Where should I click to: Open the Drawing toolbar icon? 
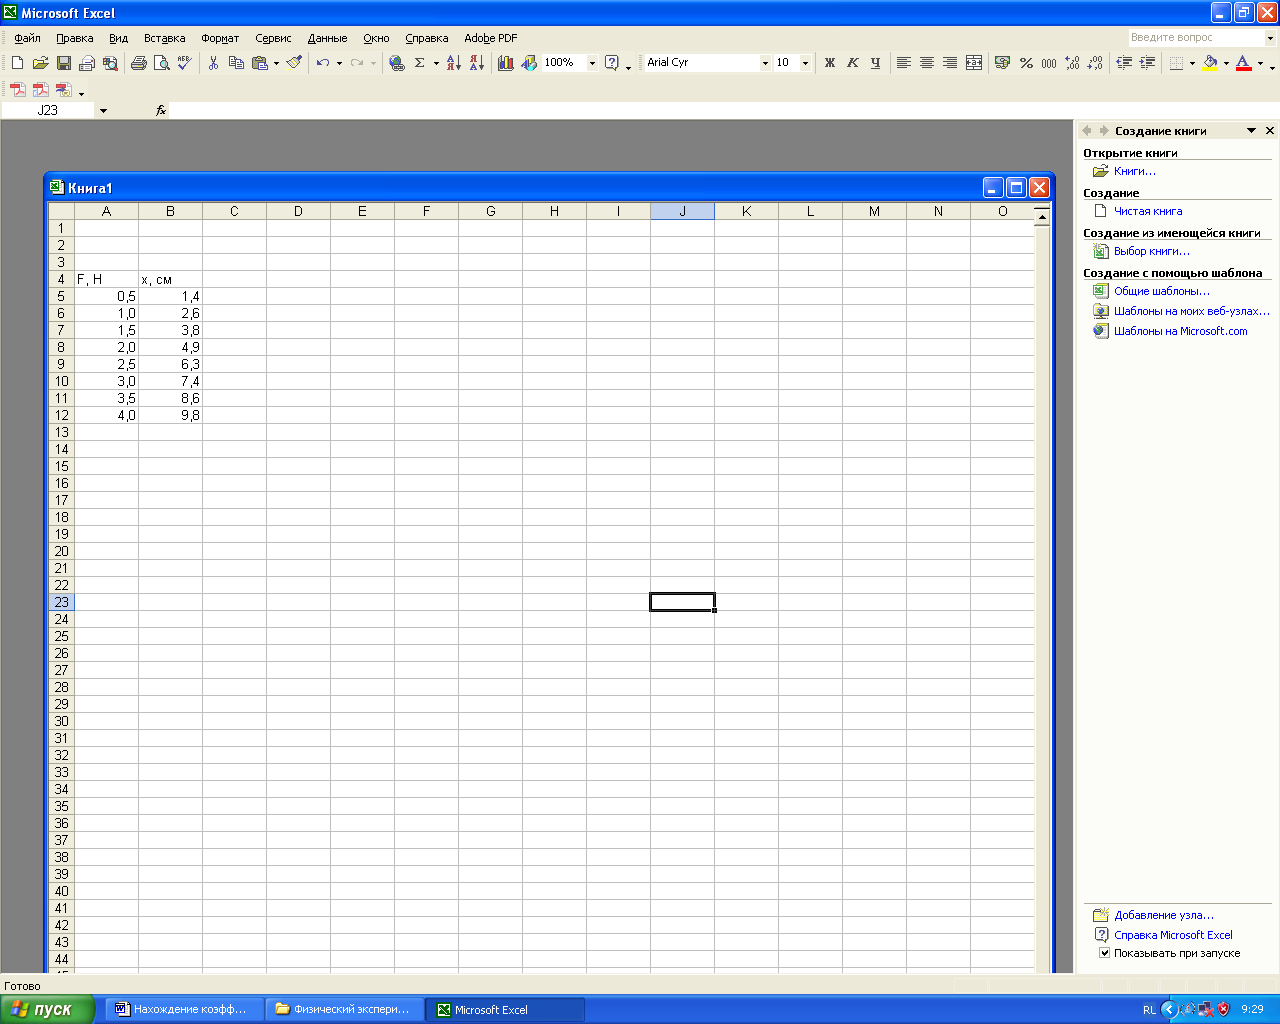click(528, 63)
